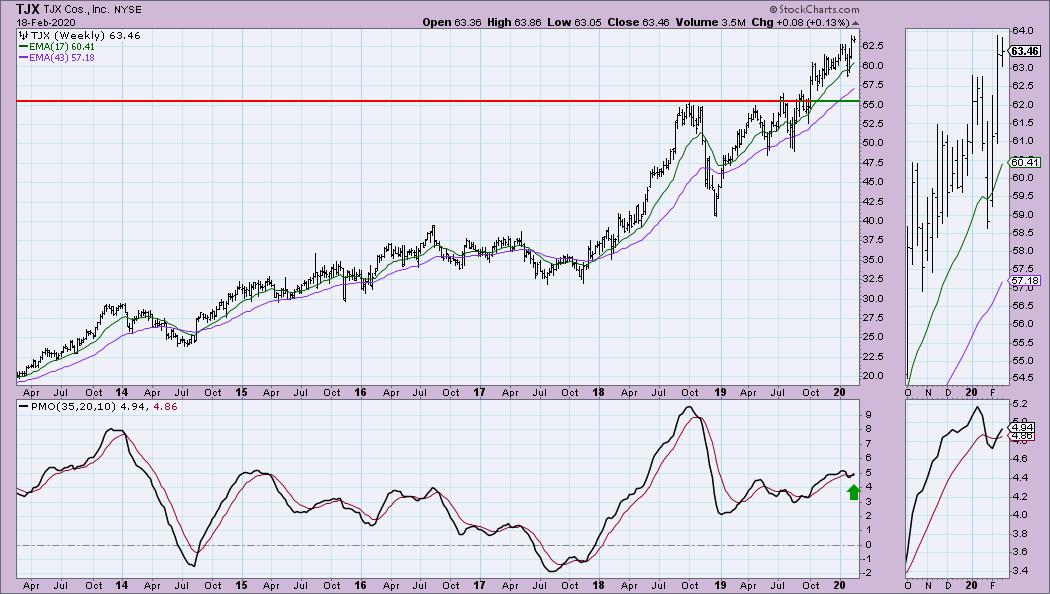Viewport: 1050px width, 594px height.
Task: Click the green EMA(17) line swatch
Action: click(23, 47)
